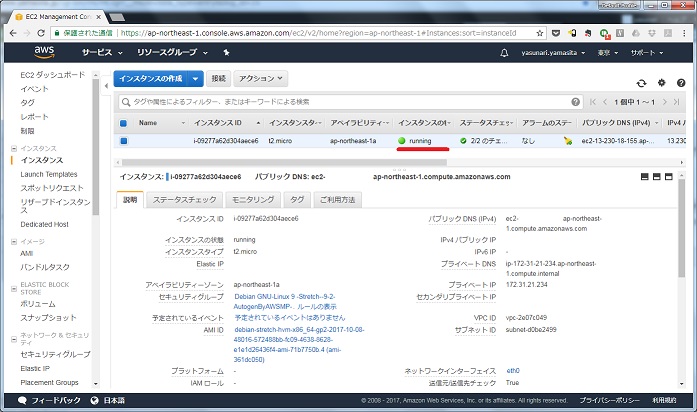697x412 pixels.
Task: Click the search filter help icon
Action: [575, 102]
